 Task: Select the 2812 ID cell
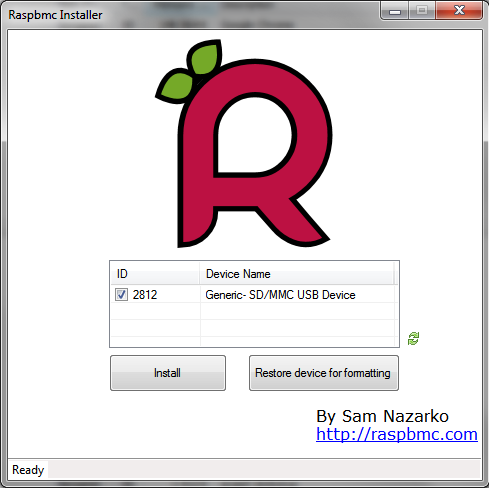pyautogui.click(x=145, y=295)
